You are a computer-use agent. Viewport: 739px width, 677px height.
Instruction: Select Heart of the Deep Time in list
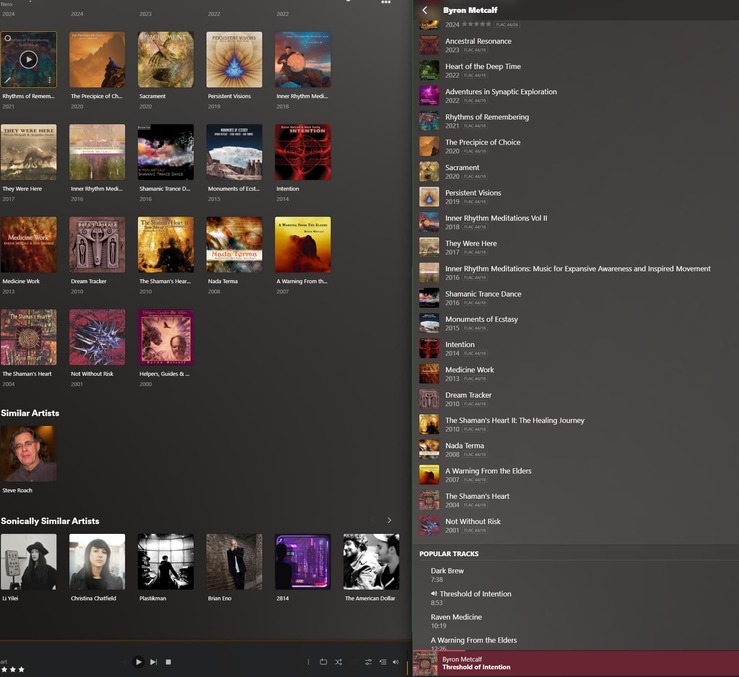[x=576, y=70]
